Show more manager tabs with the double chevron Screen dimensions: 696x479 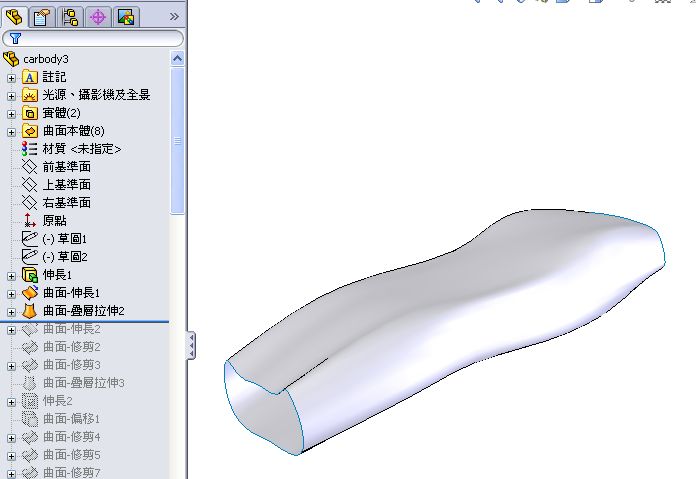174,17
